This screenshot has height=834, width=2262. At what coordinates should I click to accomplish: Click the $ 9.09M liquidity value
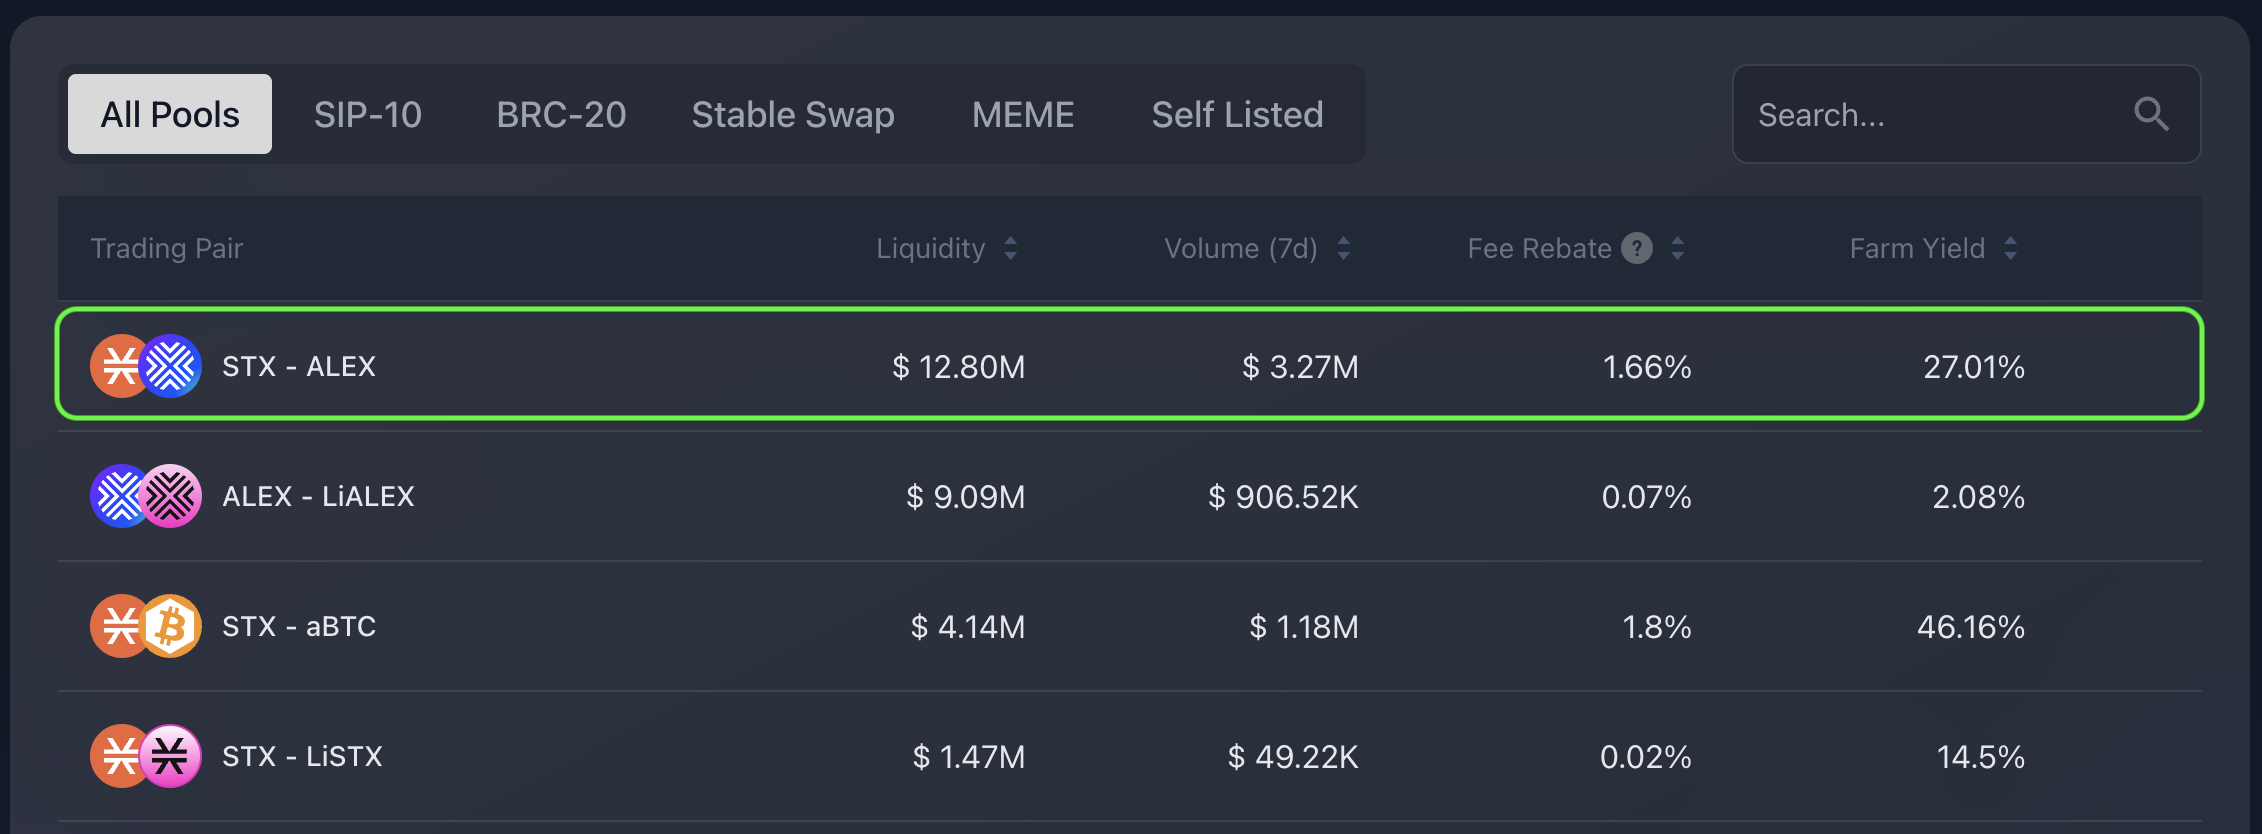965,497
